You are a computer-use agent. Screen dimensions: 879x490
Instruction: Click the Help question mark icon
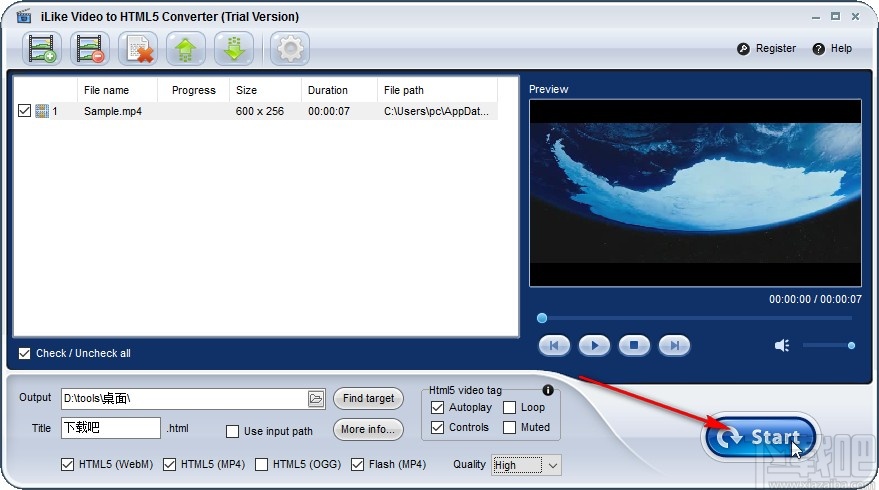(818, 49)
